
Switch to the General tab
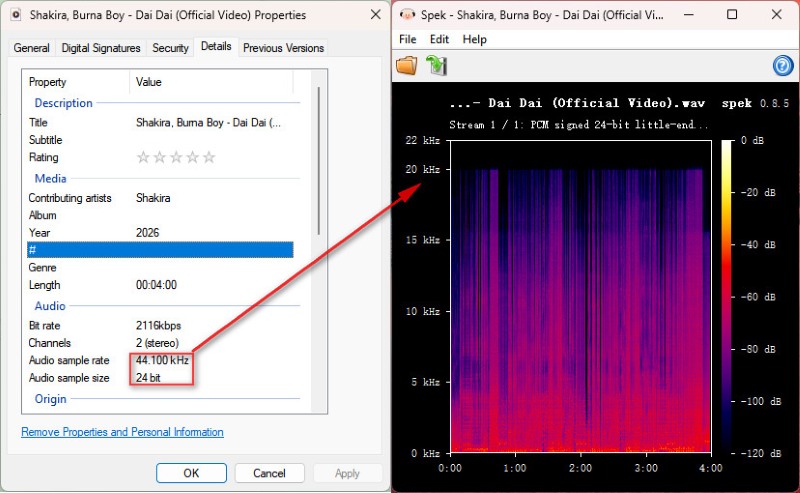click(32, 48)
